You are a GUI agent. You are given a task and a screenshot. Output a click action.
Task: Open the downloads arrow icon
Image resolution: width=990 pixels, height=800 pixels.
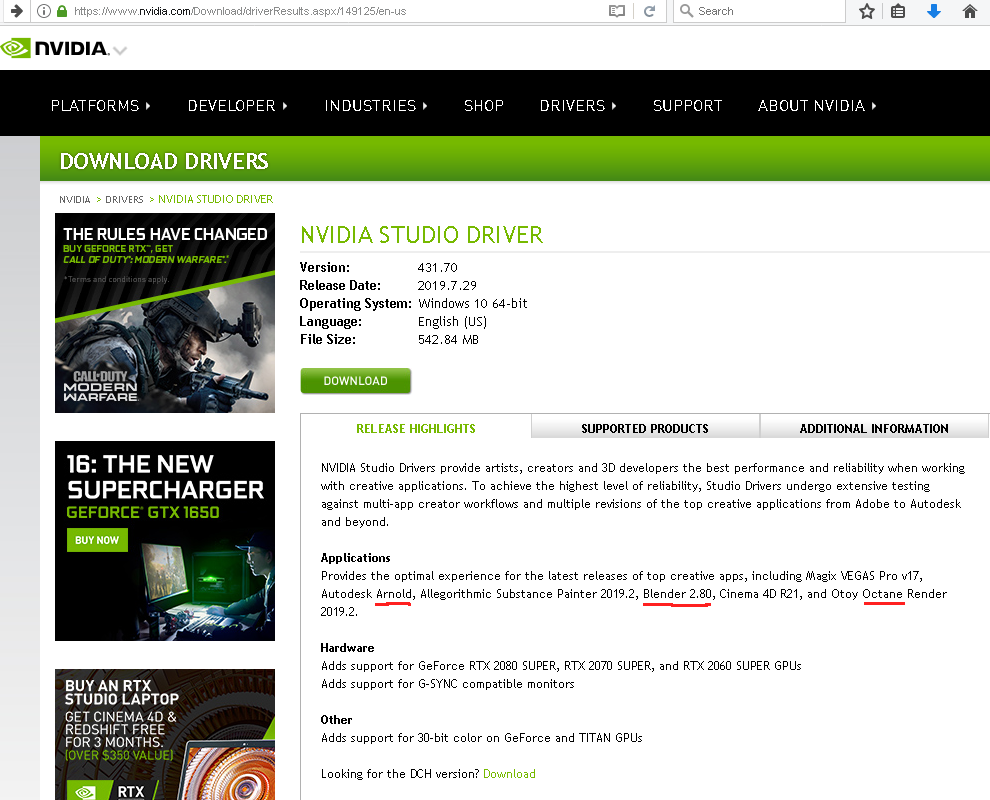point(934,11)
